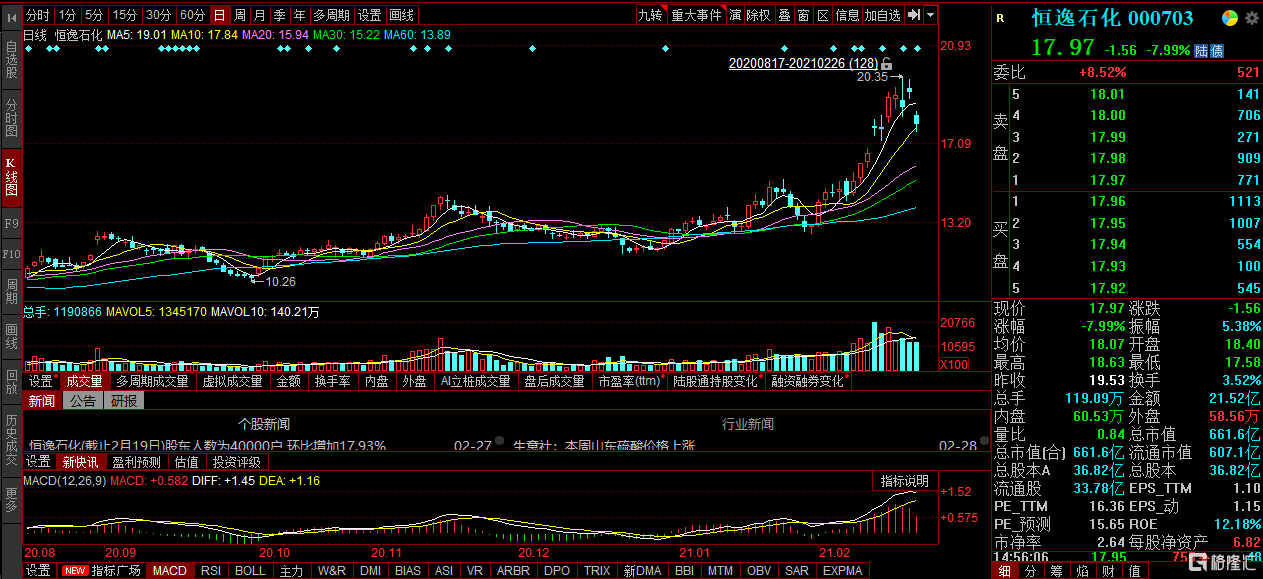This screenshot has height=579, width=1263.
Task: Open the 重大事件 major events dropdown
Action: click(x=696, y=15)
